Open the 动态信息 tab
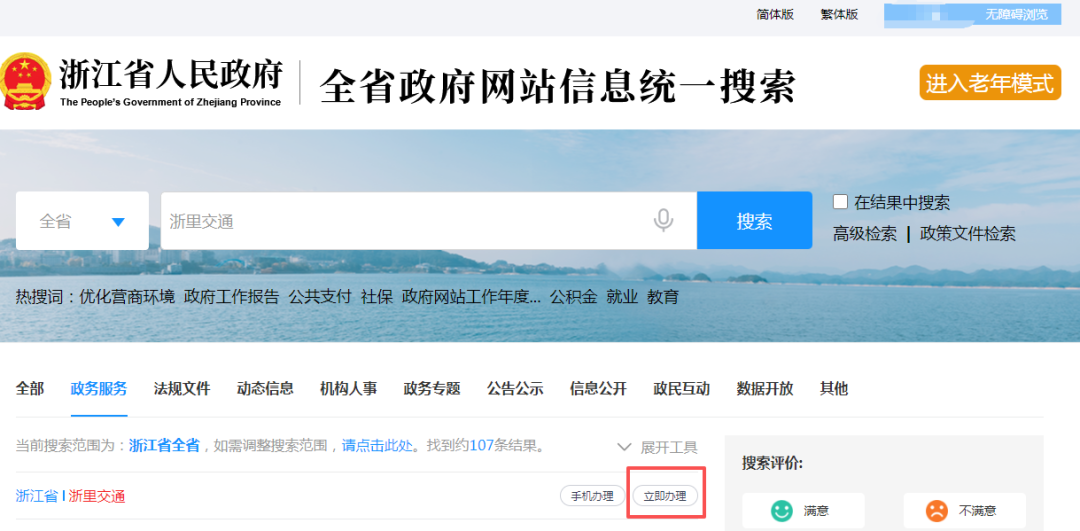 coord(265,388)
